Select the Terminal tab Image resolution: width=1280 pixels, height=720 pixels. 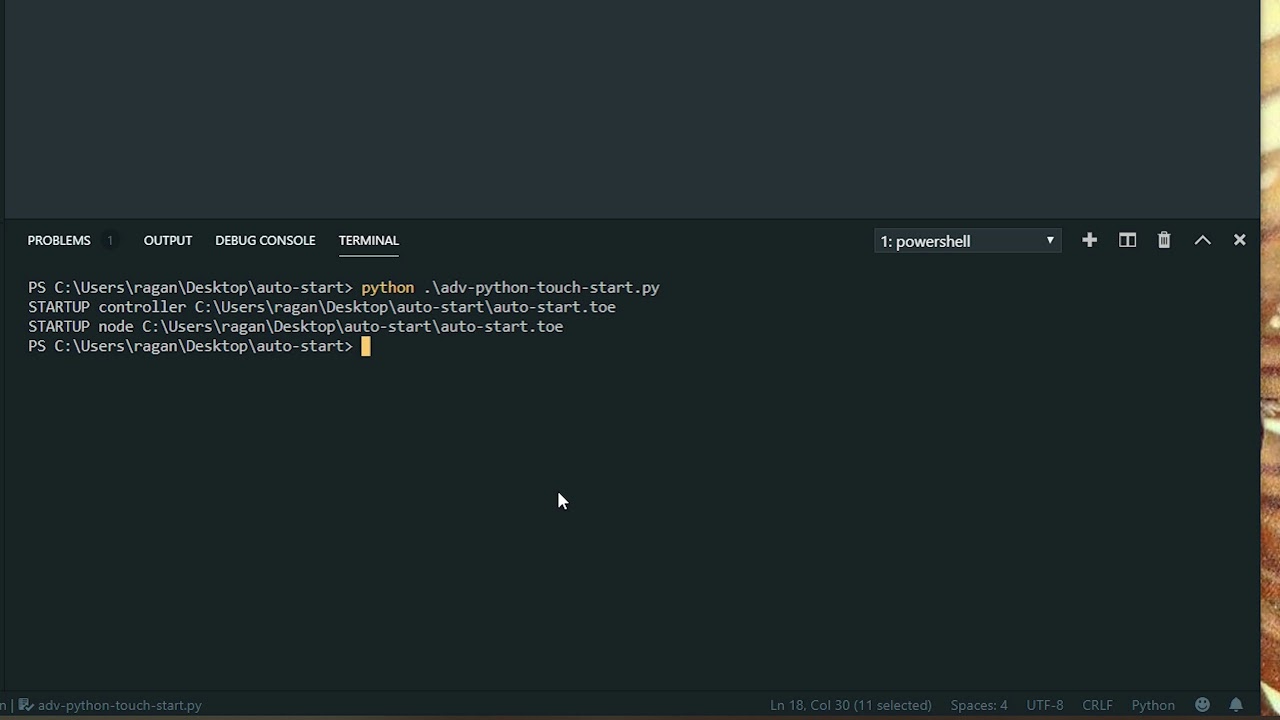[368, 240]
